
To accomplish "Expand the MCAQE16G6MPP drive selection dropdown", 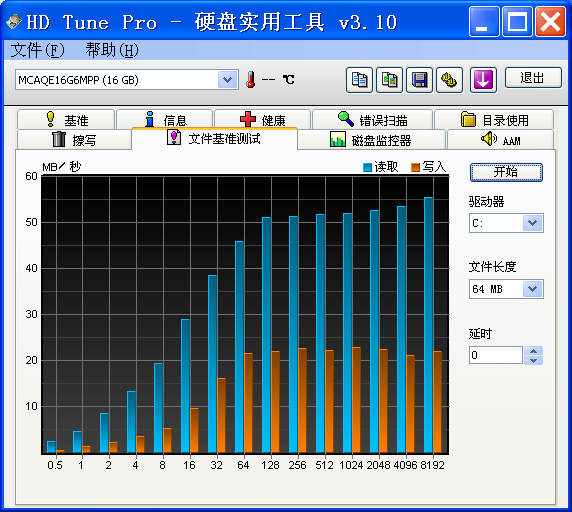I will [x=227, y=79].
